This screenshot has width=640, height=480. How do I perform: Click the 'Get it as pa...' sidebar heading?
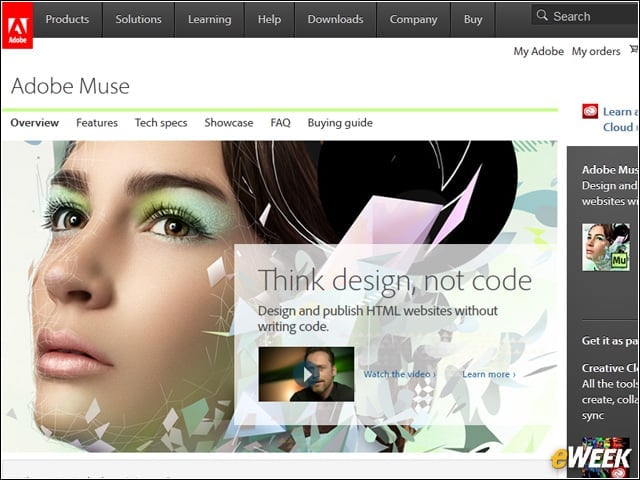point(610,341)
